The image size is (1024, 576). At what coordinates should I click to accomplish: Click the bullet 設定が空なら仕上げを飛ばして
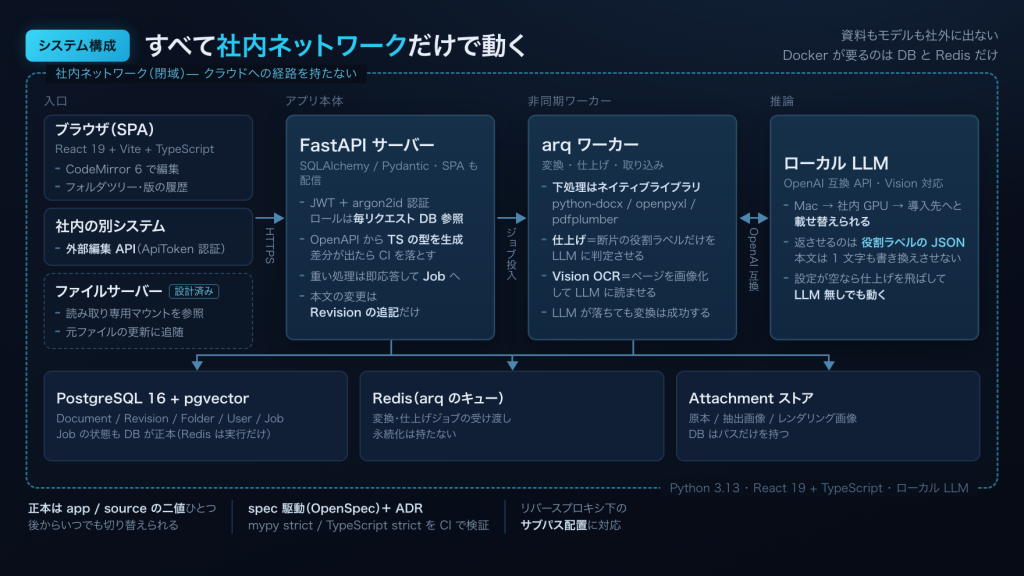870,279
